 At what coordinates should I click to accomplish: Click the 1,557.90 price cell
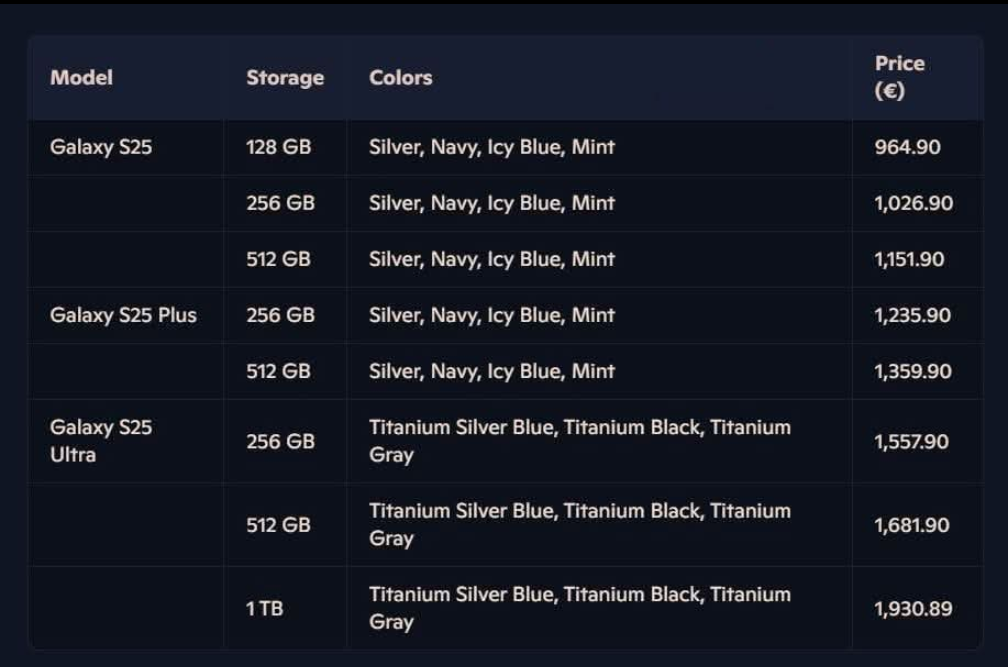(911, 441)
